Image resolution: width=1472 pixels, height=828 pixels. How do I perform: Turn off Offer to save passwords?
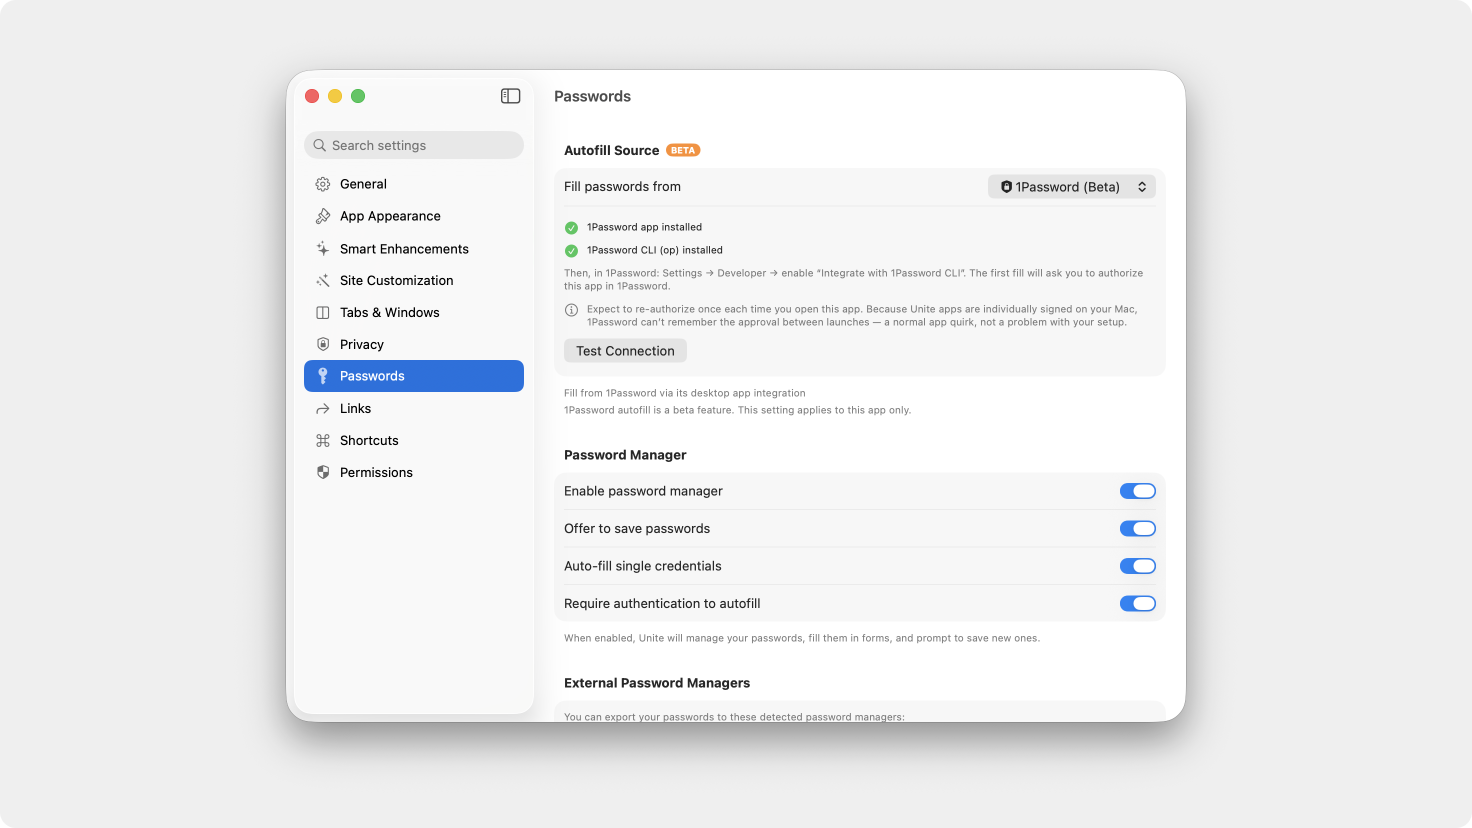click(x=1138, y=529)
